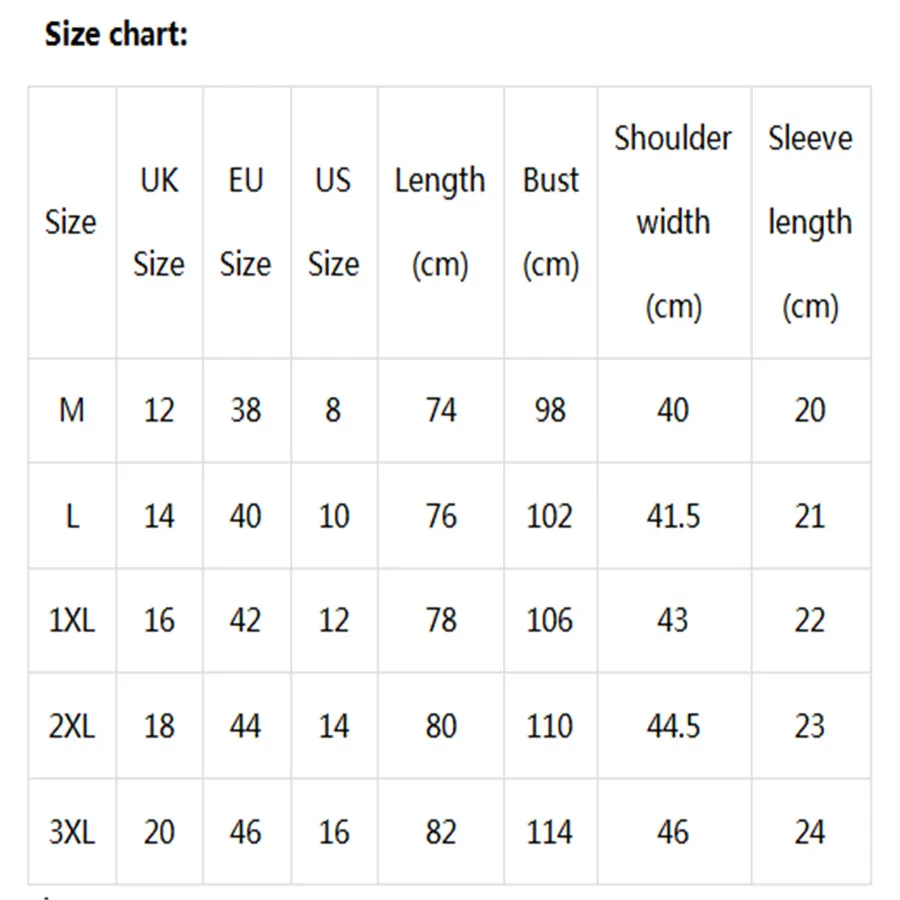Click the length value 74
Viewport: 900px width, 900px height.
point(441,410)
